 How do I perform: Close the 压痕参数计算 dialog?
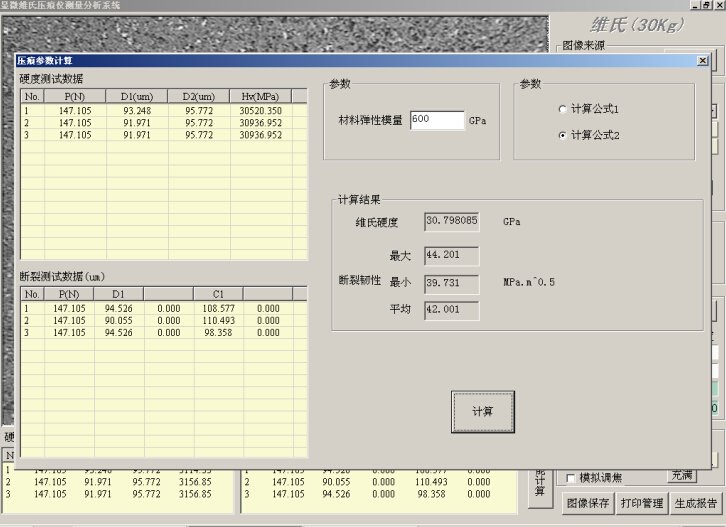pyautogui.click(x=702, y=61)
